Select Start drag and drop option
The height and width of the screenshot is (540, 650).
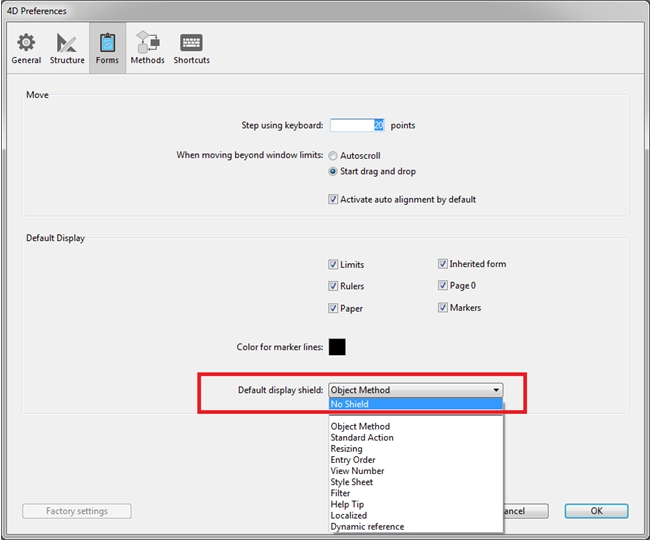tap(333, 171)
